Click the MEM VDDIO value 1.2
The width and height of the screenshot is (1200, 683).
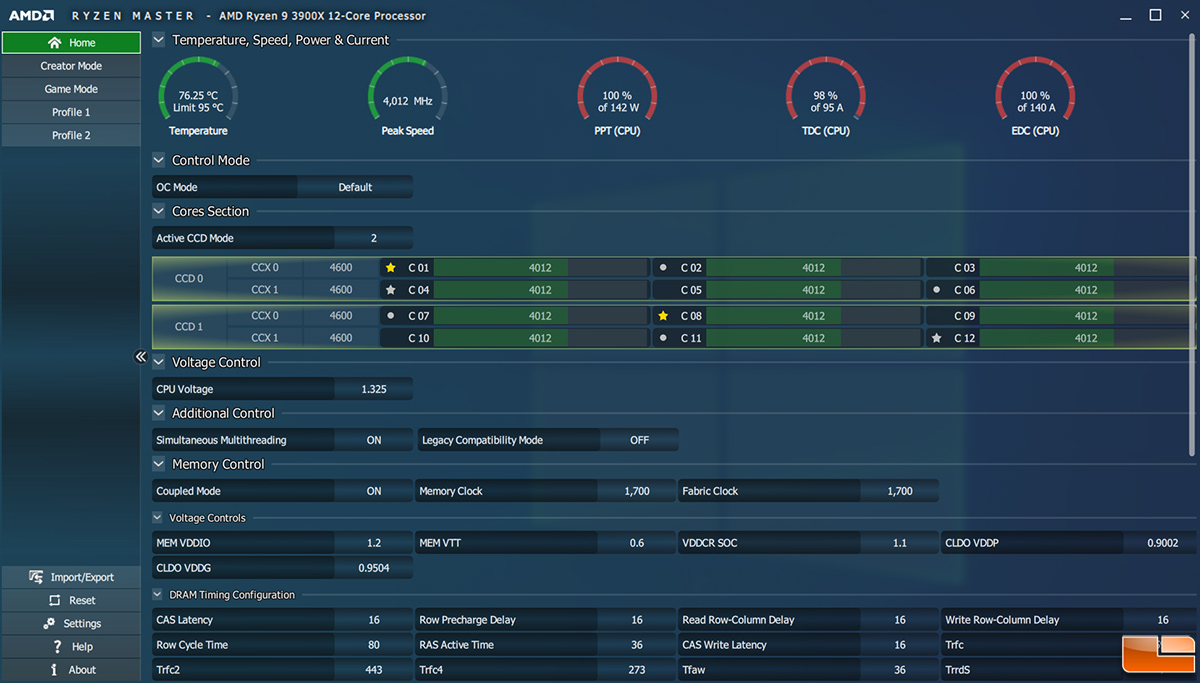[374, 543]
